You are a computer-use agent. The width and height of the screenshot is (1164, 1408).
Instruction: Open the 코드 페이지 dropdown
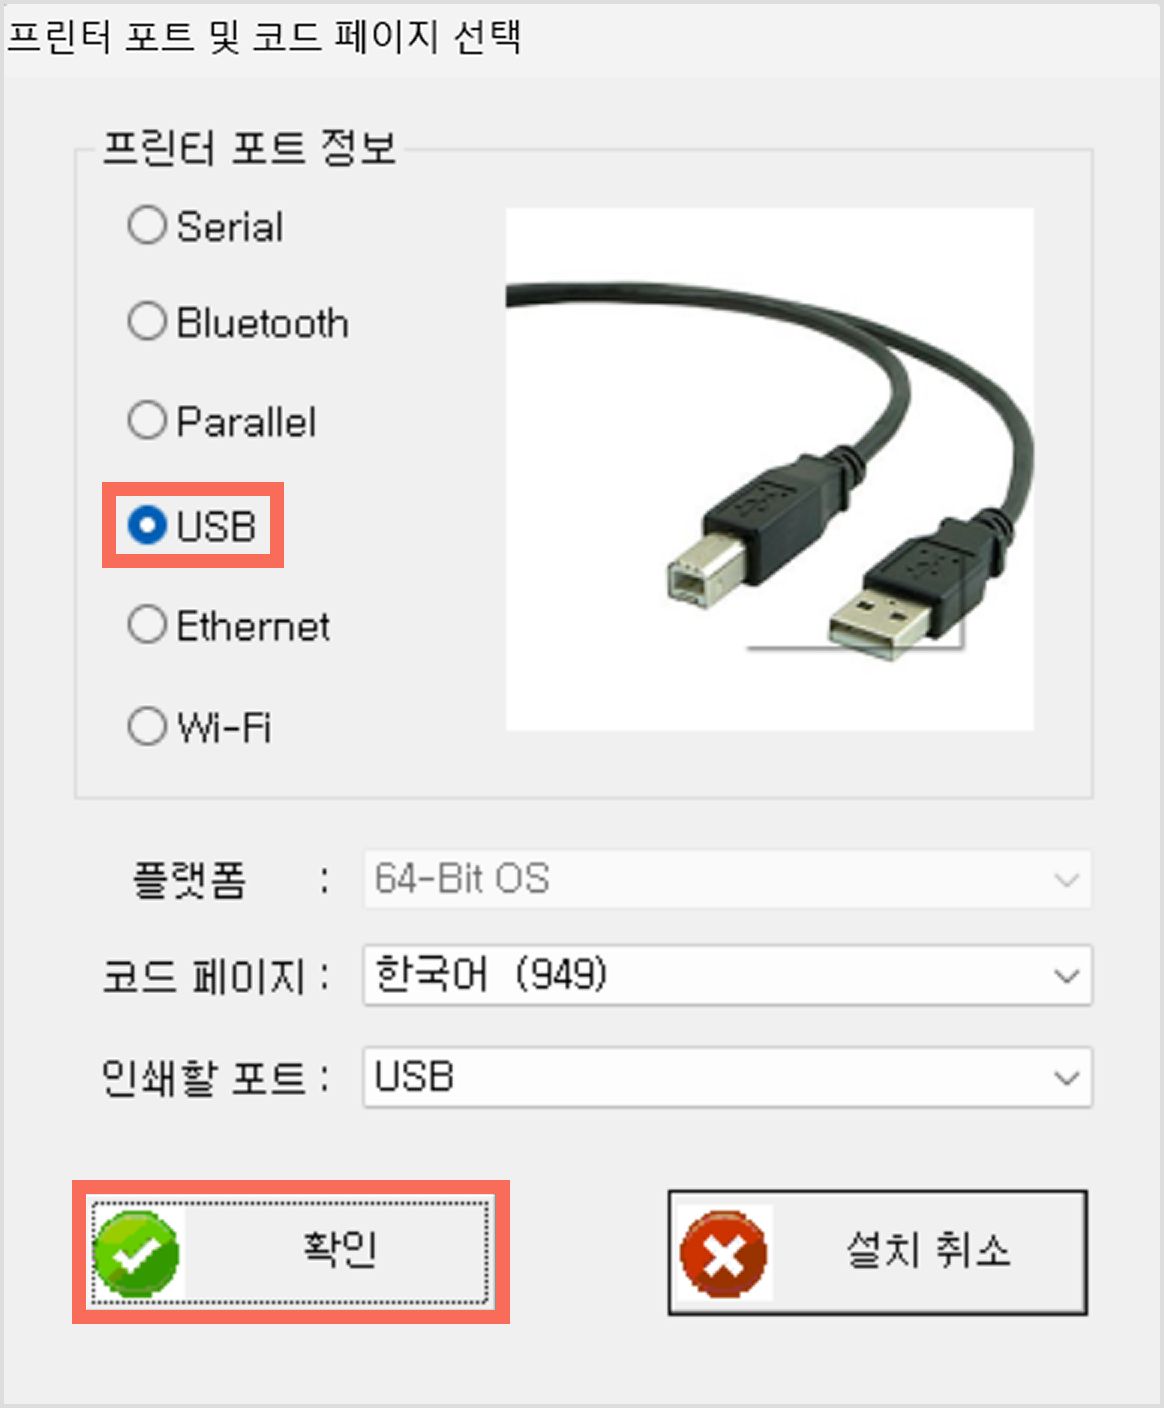pos(727,975)
